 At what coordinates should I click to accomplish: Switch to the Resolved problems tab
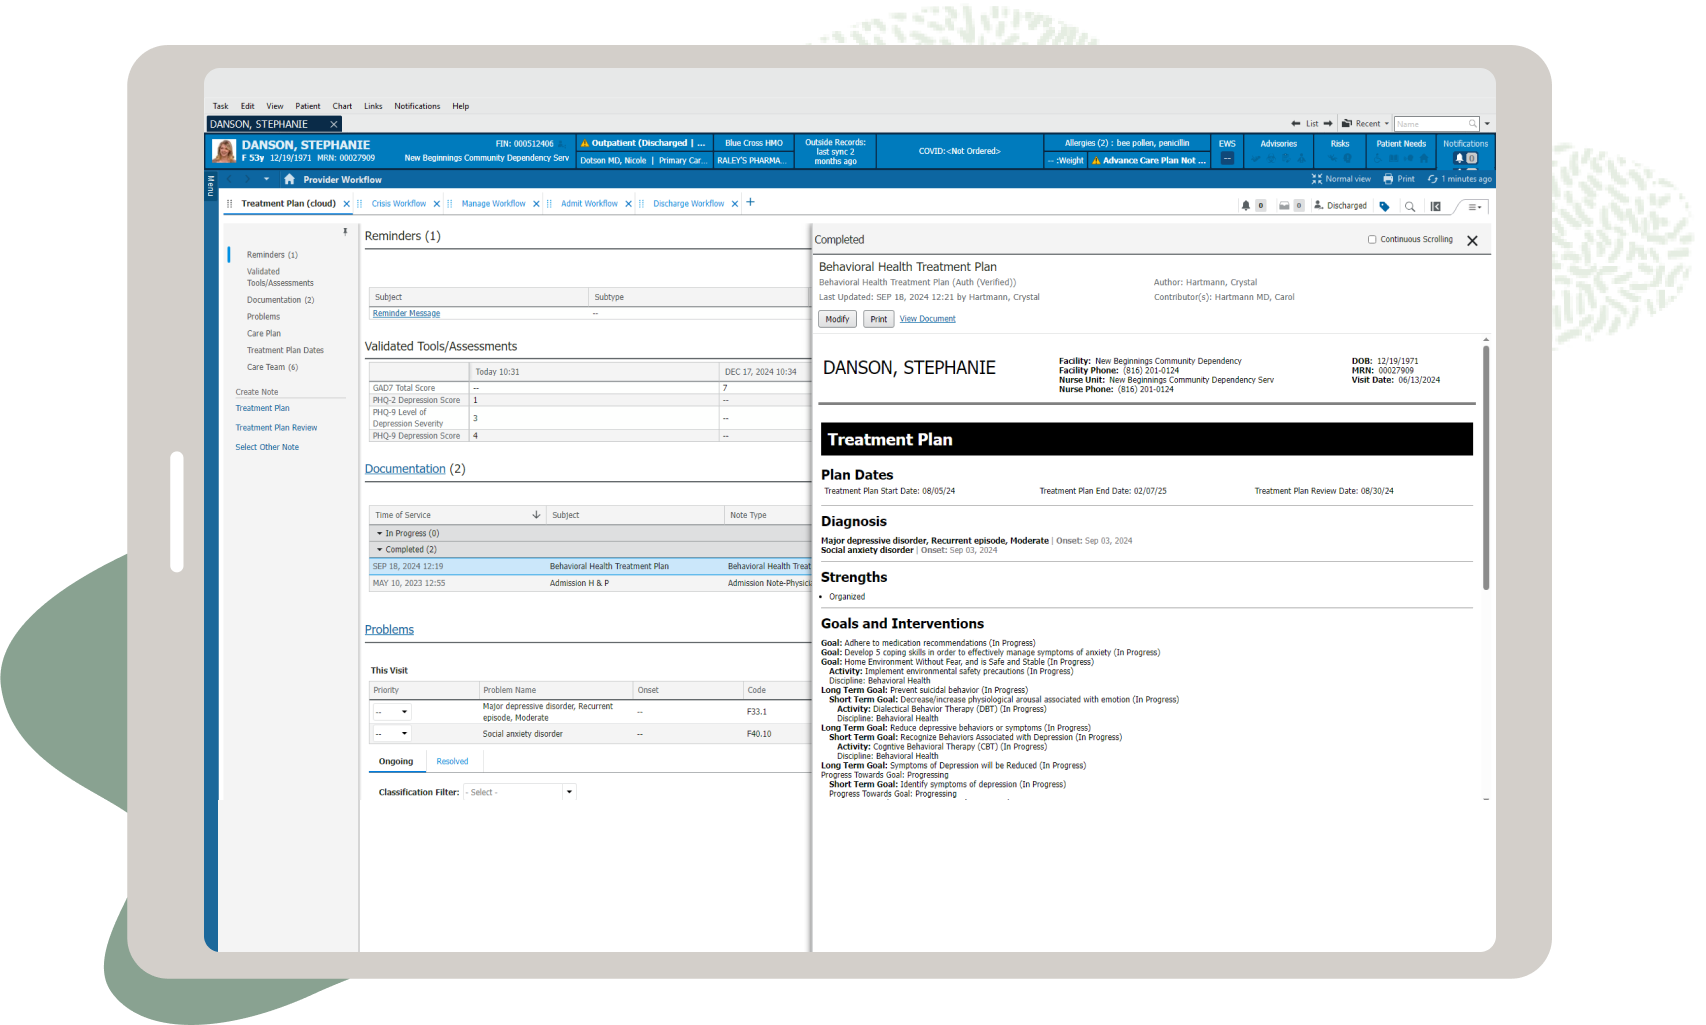452,762
